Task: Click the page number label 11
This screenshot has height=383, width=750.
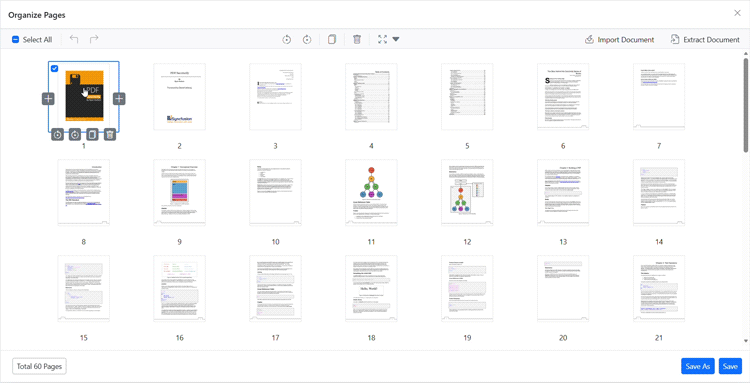Action: 371,242
